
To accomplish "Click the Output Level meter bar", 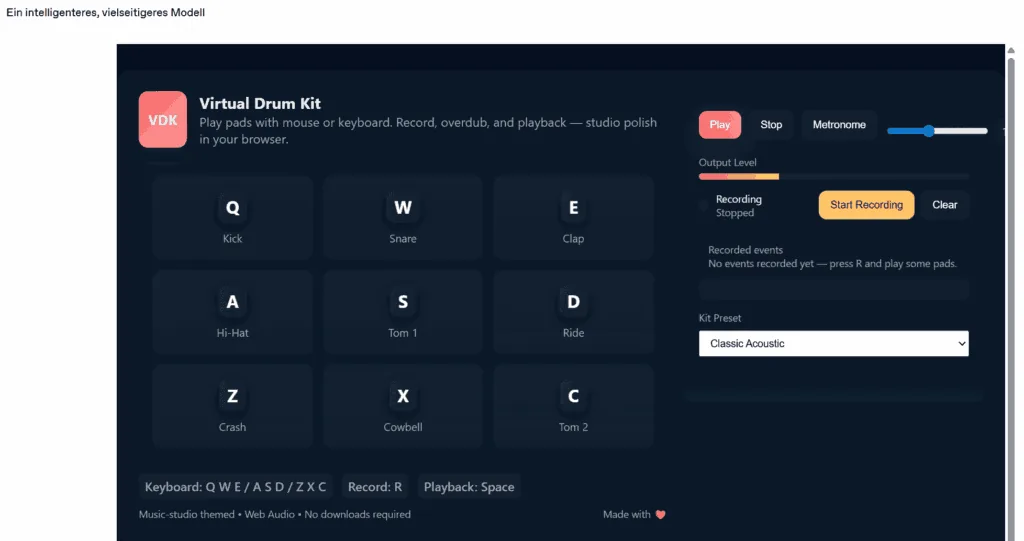I will (834, 176).
